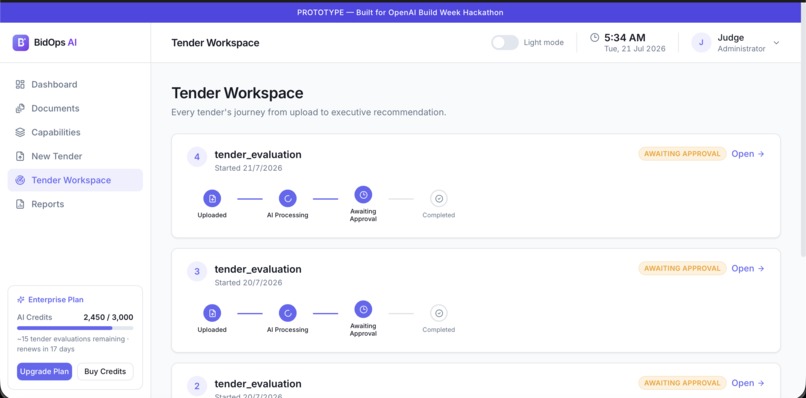Click Started 20/7/2026 text on tender 3

248,283
